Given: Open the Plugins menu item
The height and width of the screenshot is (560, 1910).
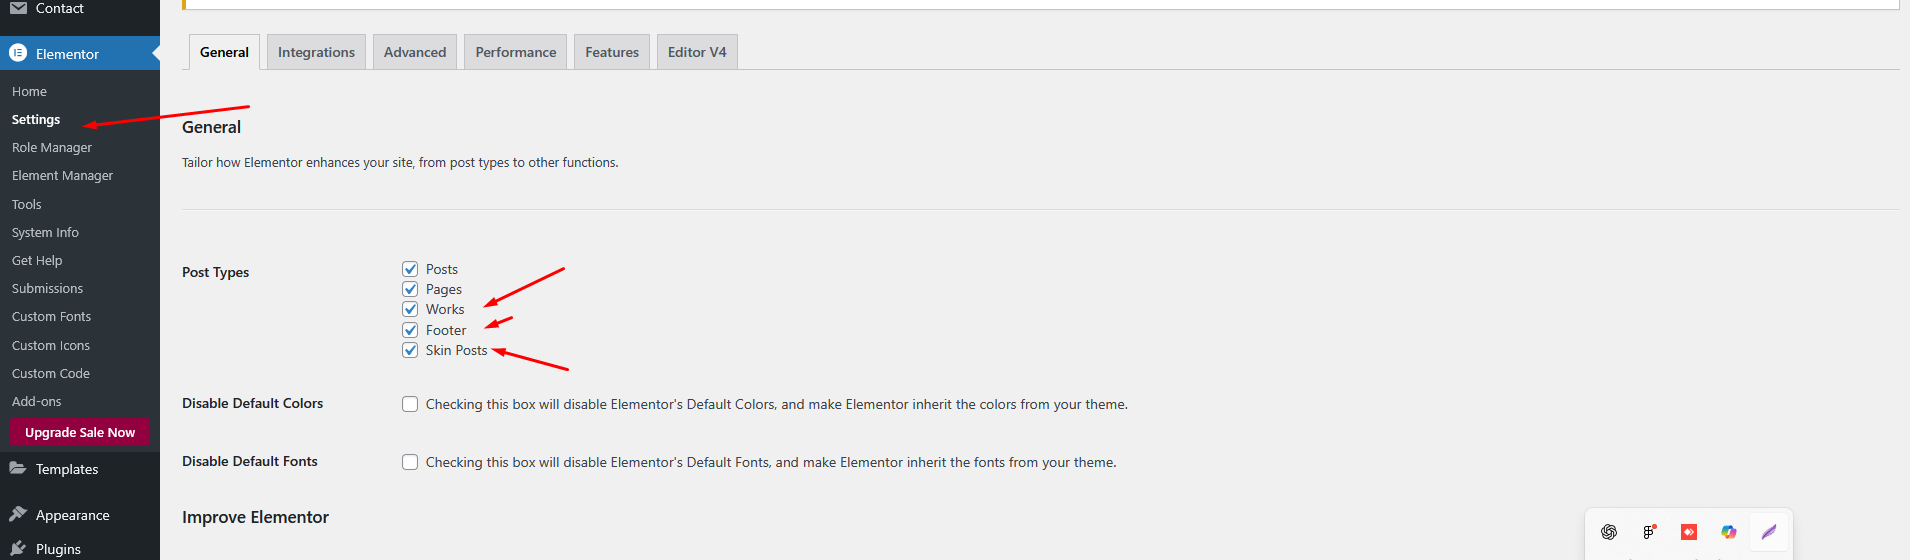Looking at the screenshot, I should [58, 549].
